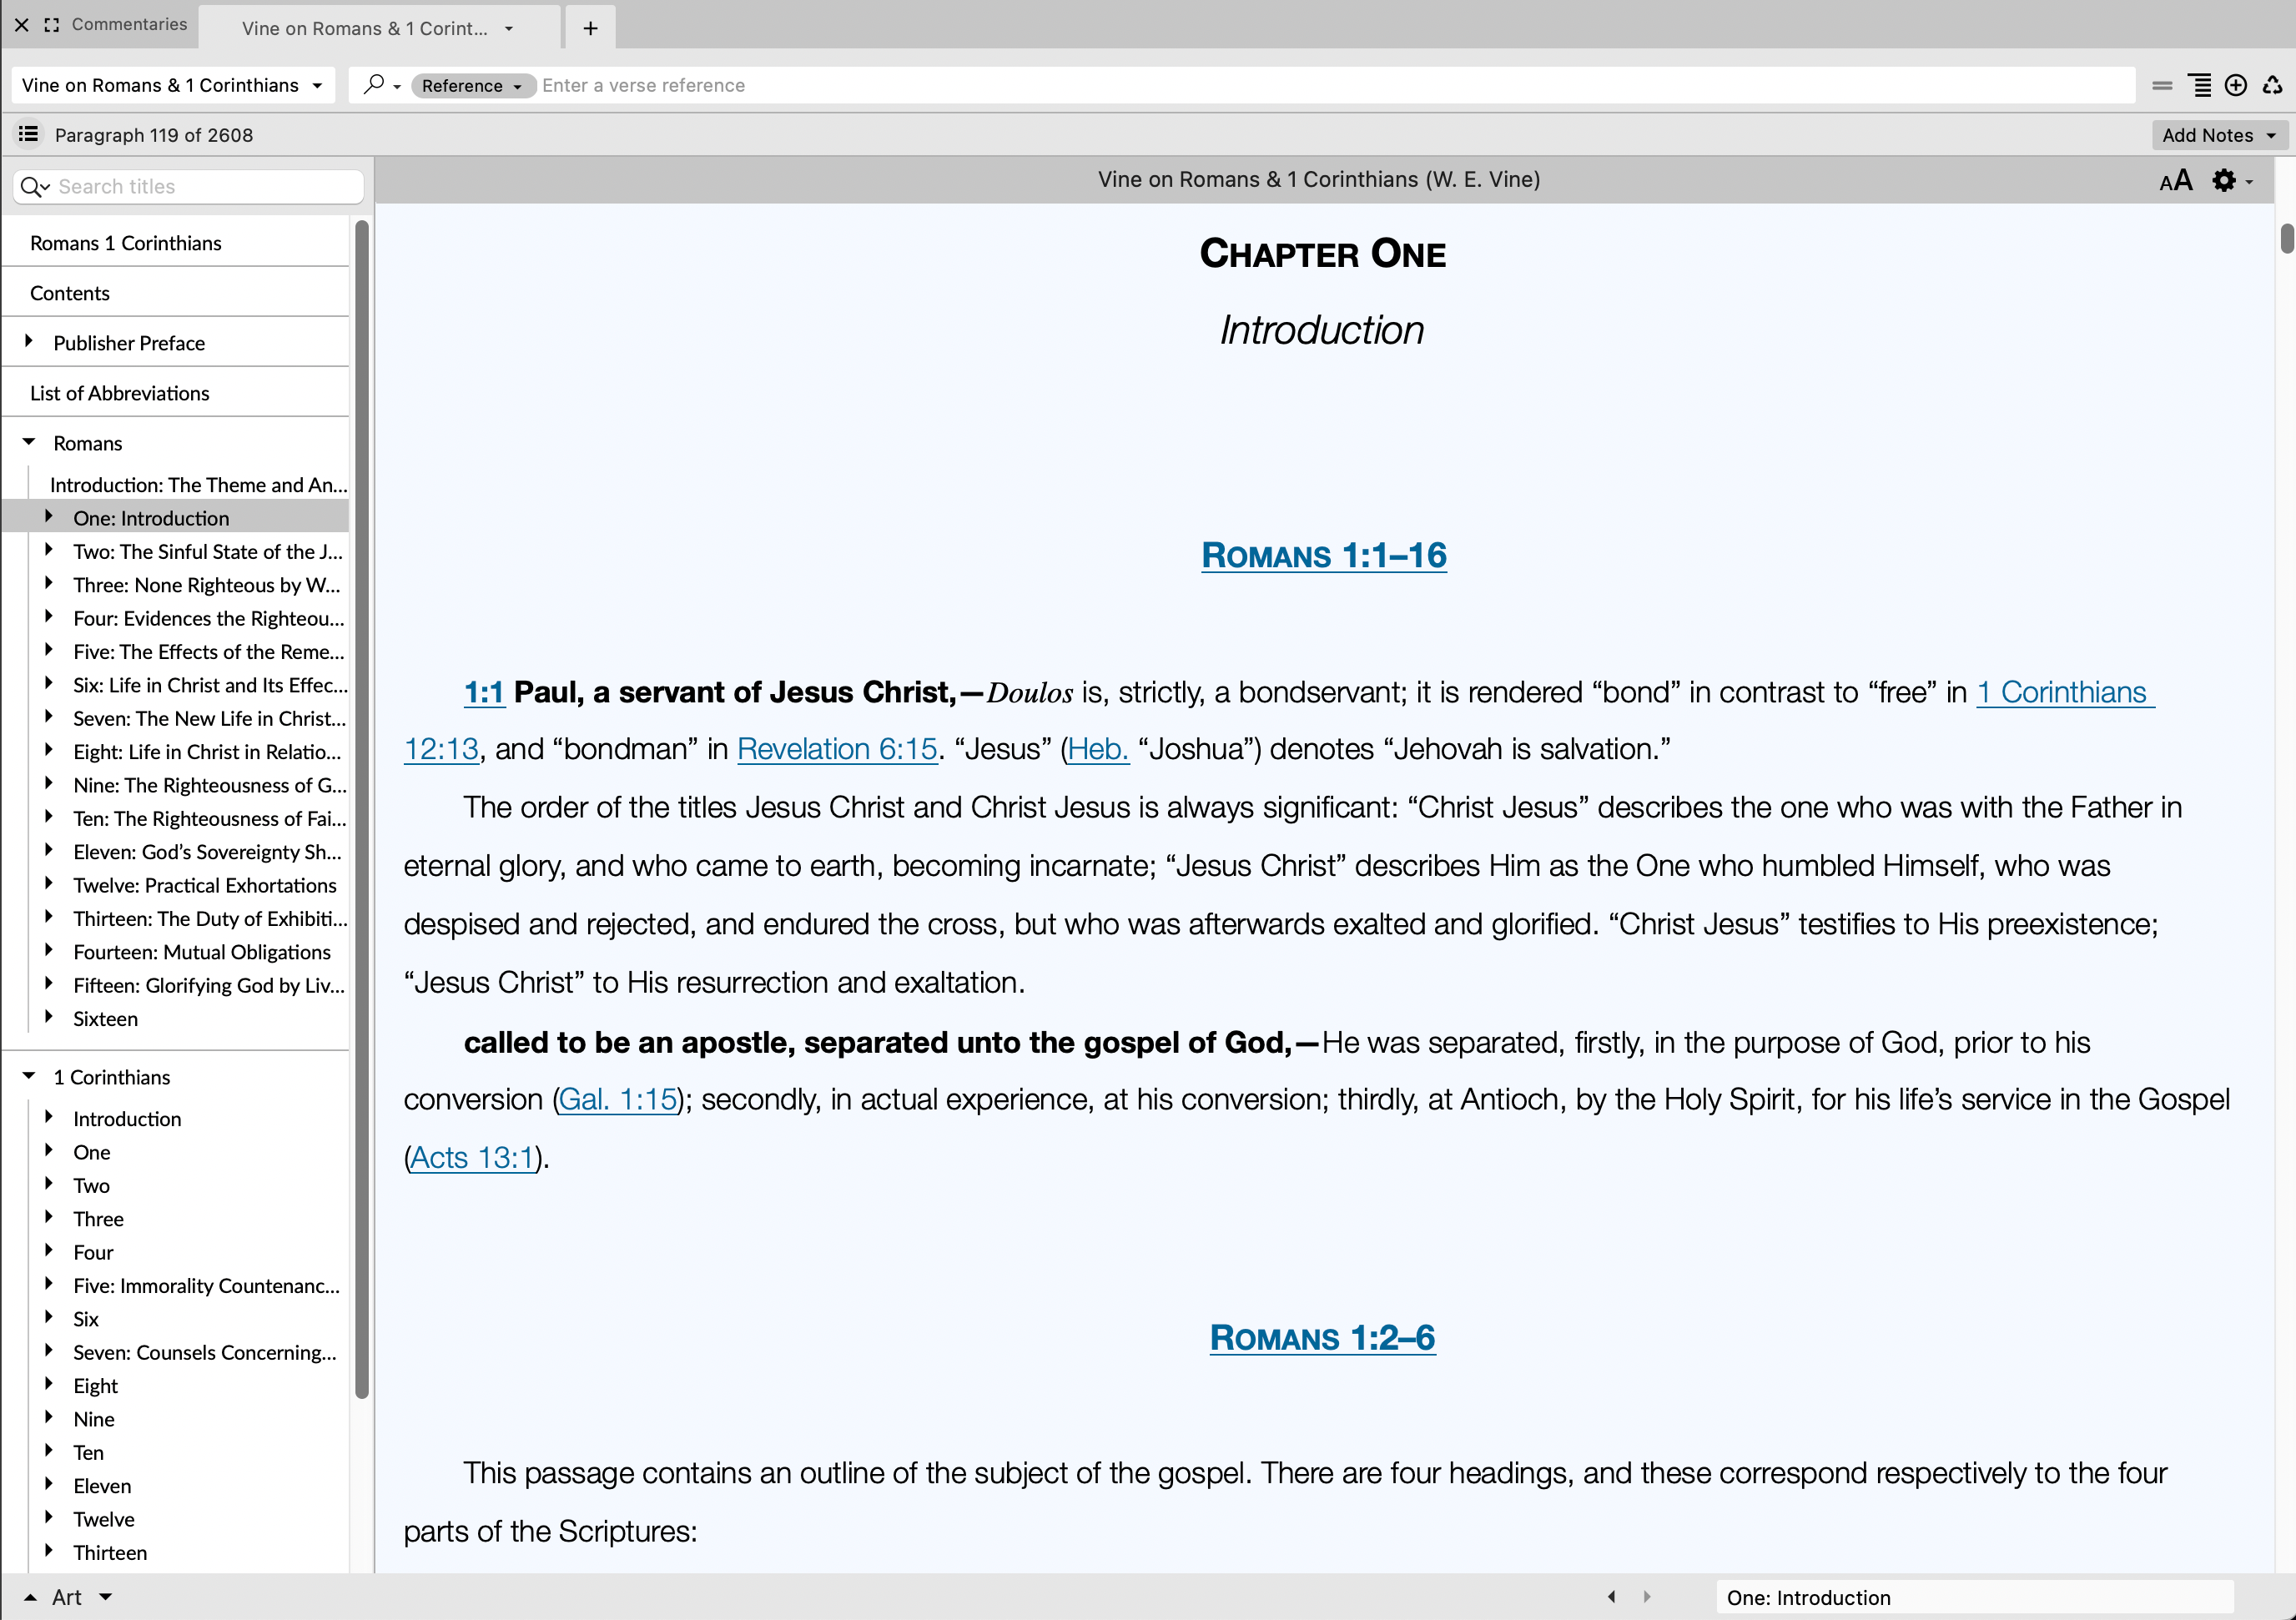Open the Add Notes dropdown
Viewport: 2296px width, 1620px height.
2218,135
